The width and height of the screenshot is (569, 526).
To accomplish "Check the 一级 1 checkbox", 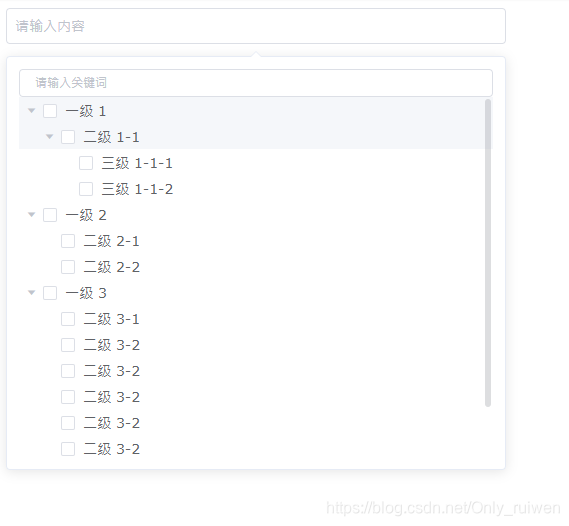I will click(50, 111).
